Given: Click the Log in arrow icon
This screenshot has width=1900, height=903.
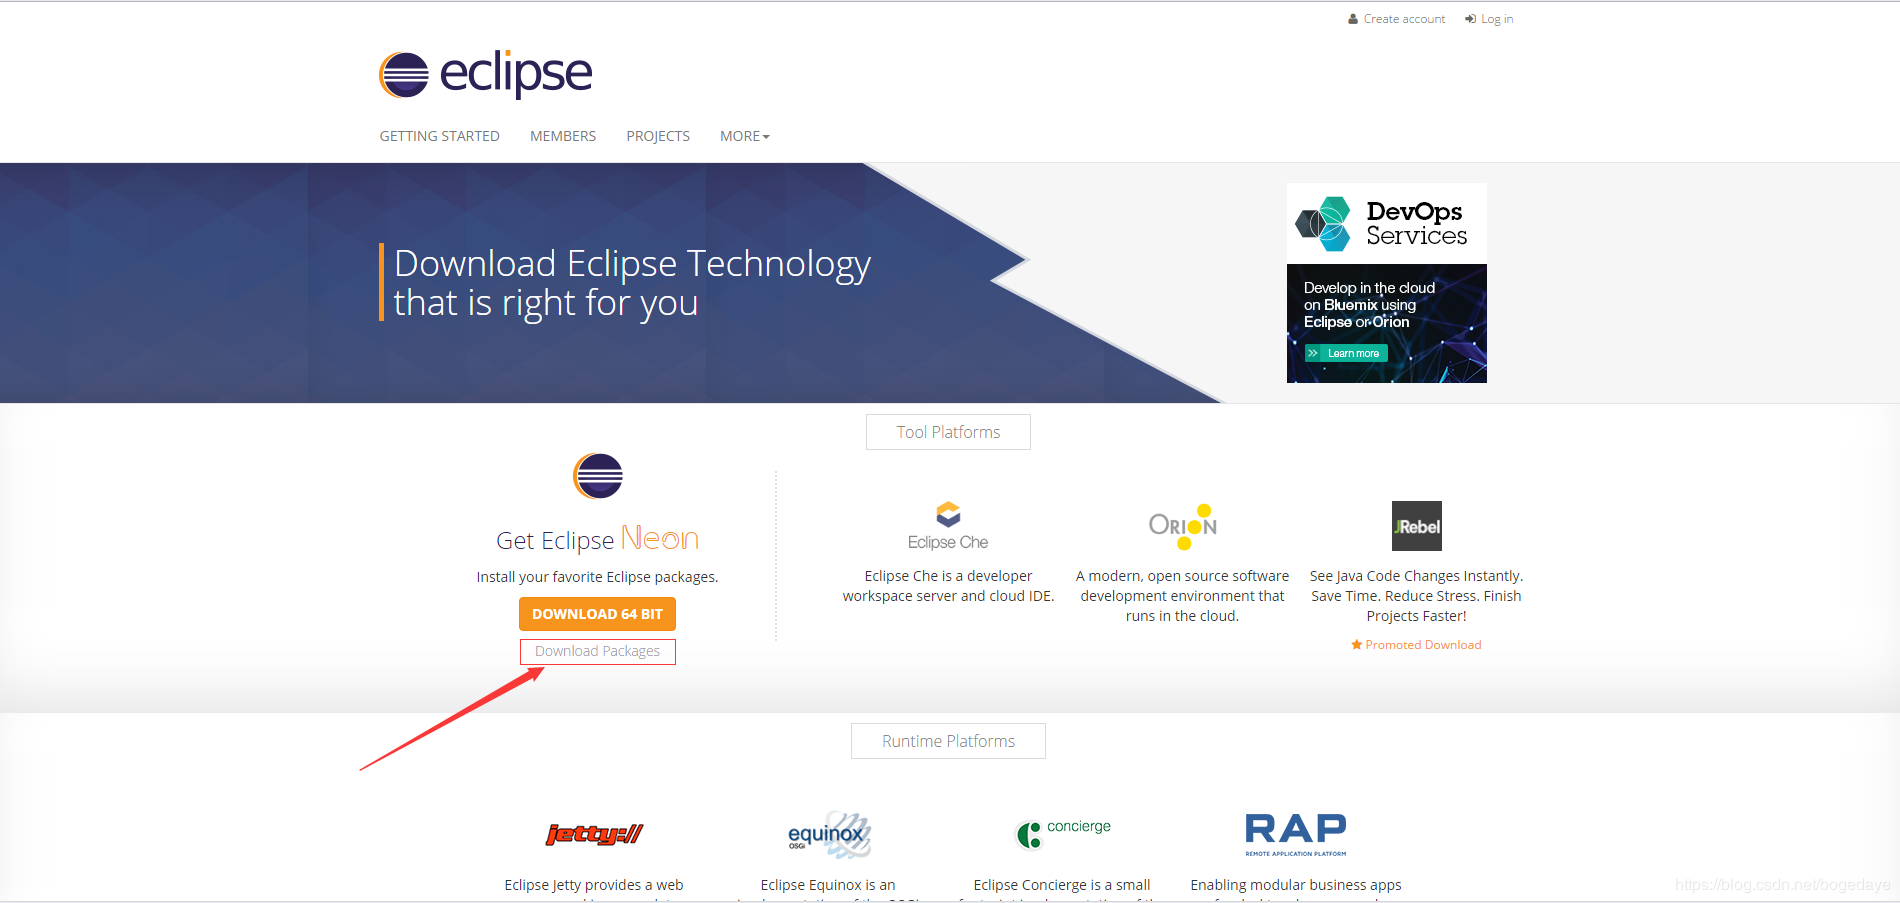Looking at the screenshot, I should point(1470,19).
